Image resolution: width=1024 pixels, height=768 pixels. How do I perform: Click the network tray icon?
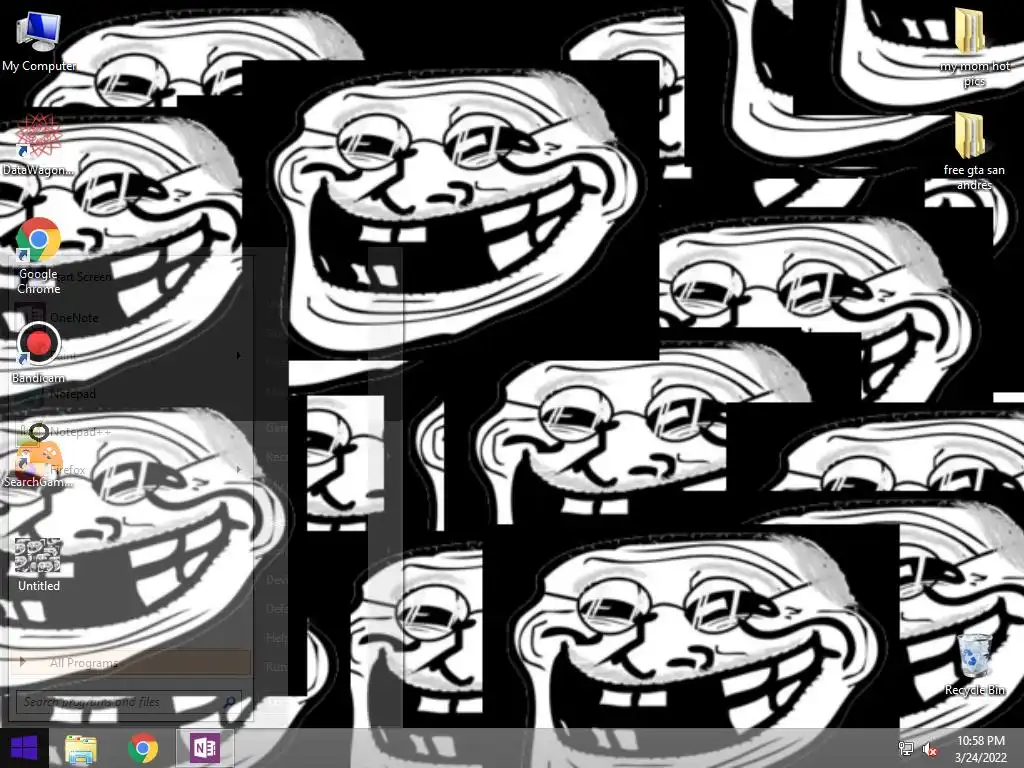(x=906, y=748)
